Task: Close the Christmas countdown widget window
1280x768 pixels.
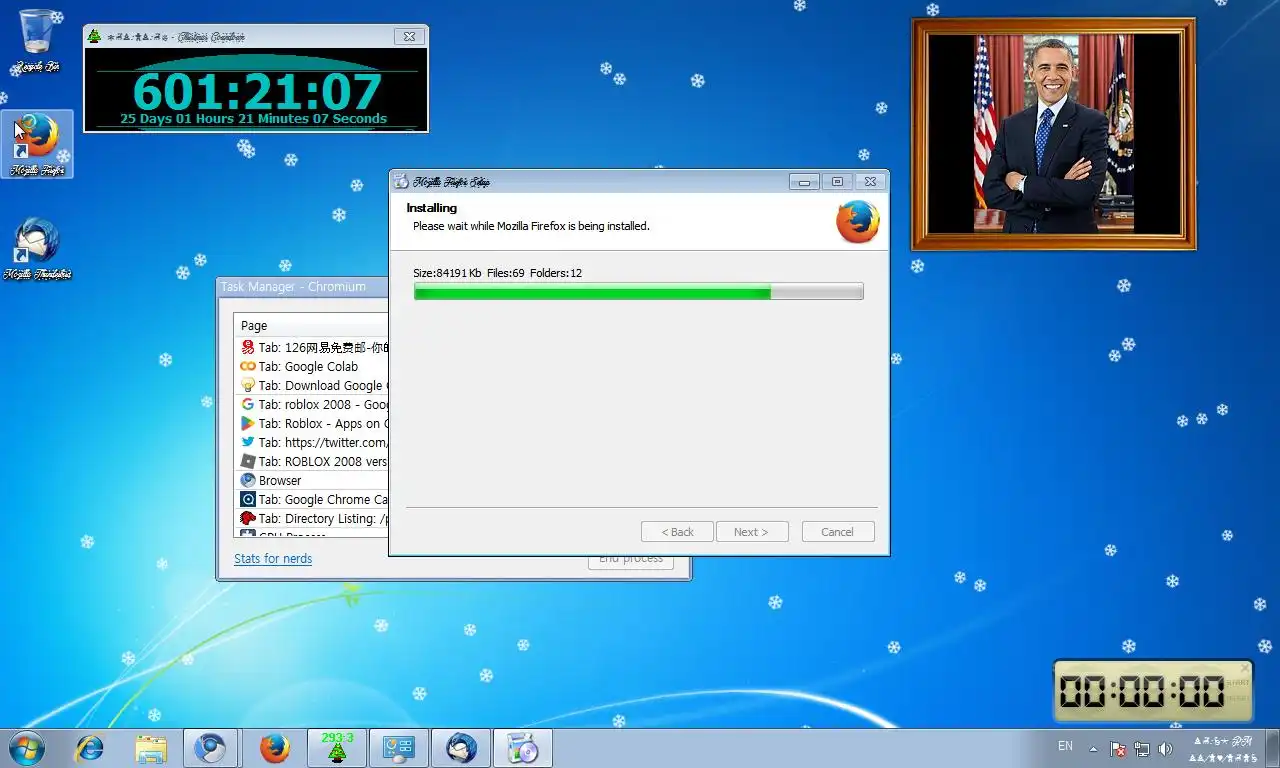Action: pyautogui.click(x=408, y=36)
